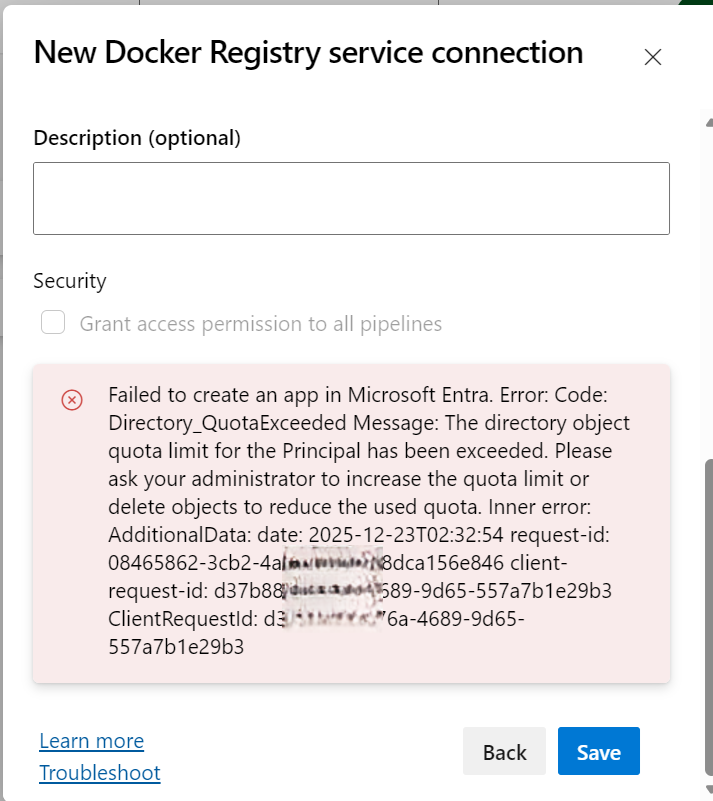Viewport: 713px width, 801px height.
Task: Click the 'New Docker Registry service connection' title
Action: pos(308,52)
